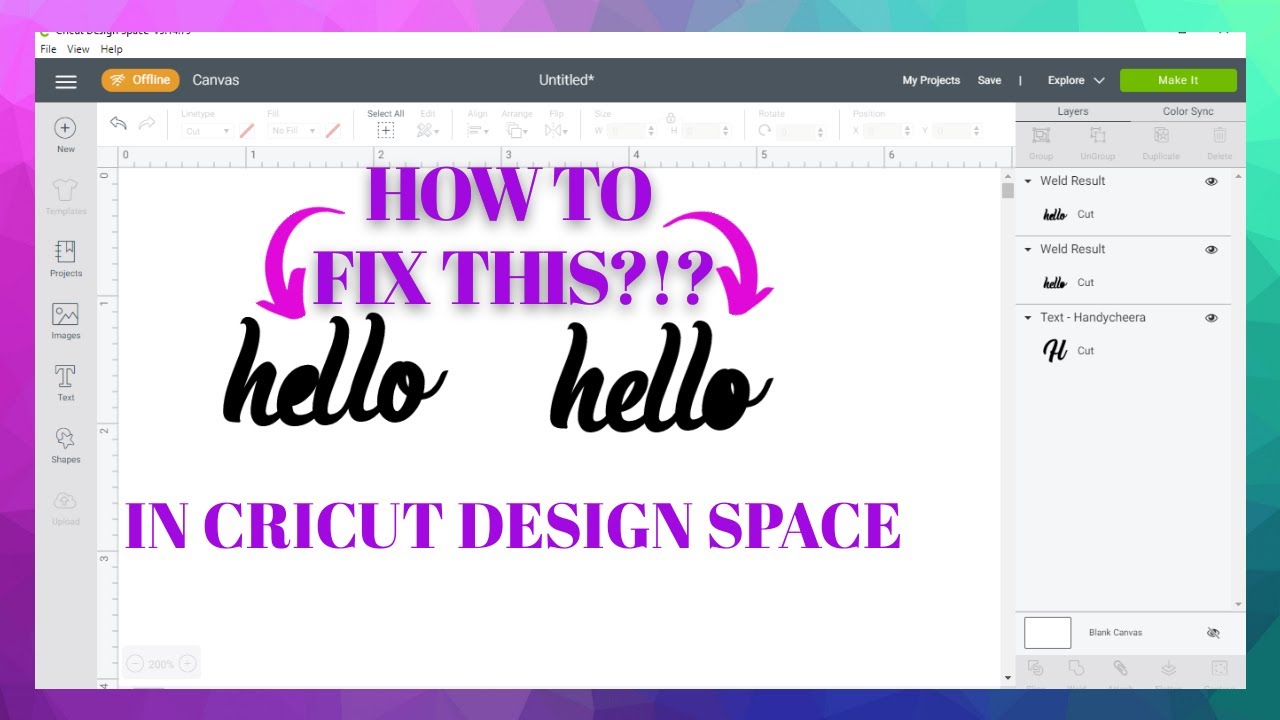
Task: Hide the Text - Handycheera layer
Action: click(x=1211, y=318)
